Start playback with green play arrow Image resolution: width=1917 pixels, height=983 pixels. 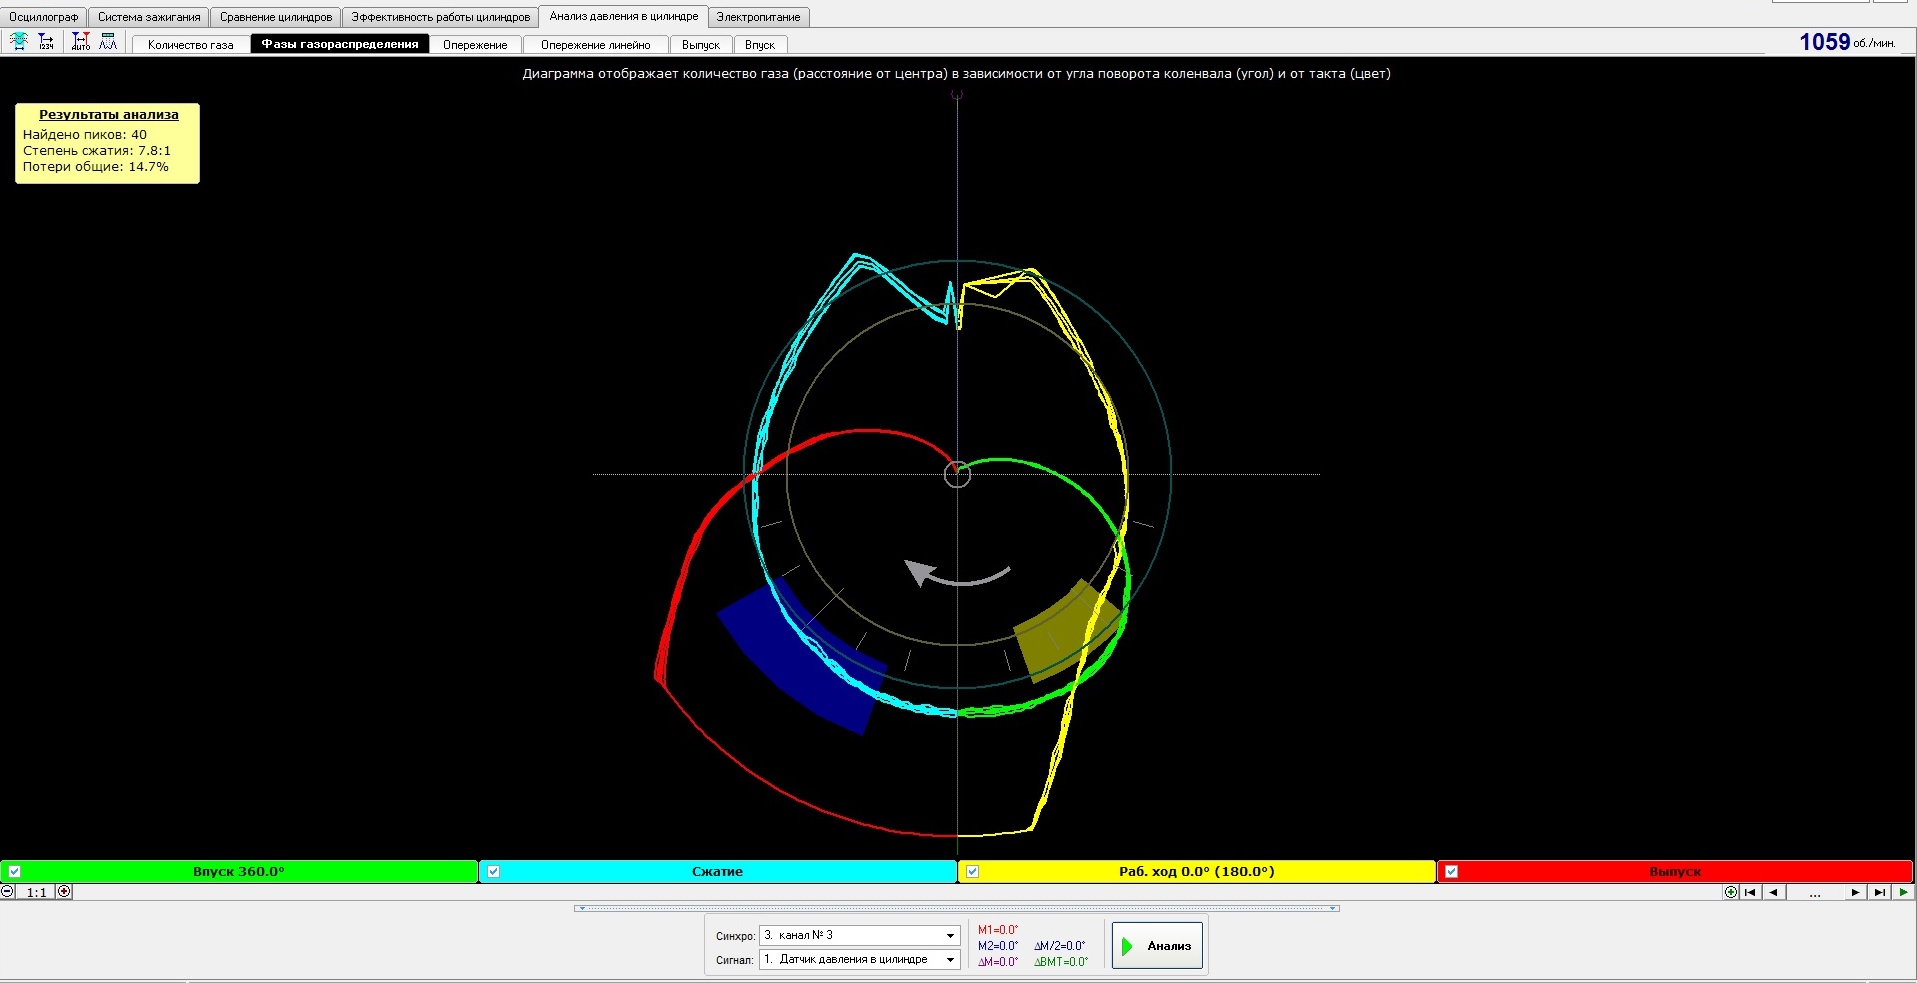tap(1903, 892)
